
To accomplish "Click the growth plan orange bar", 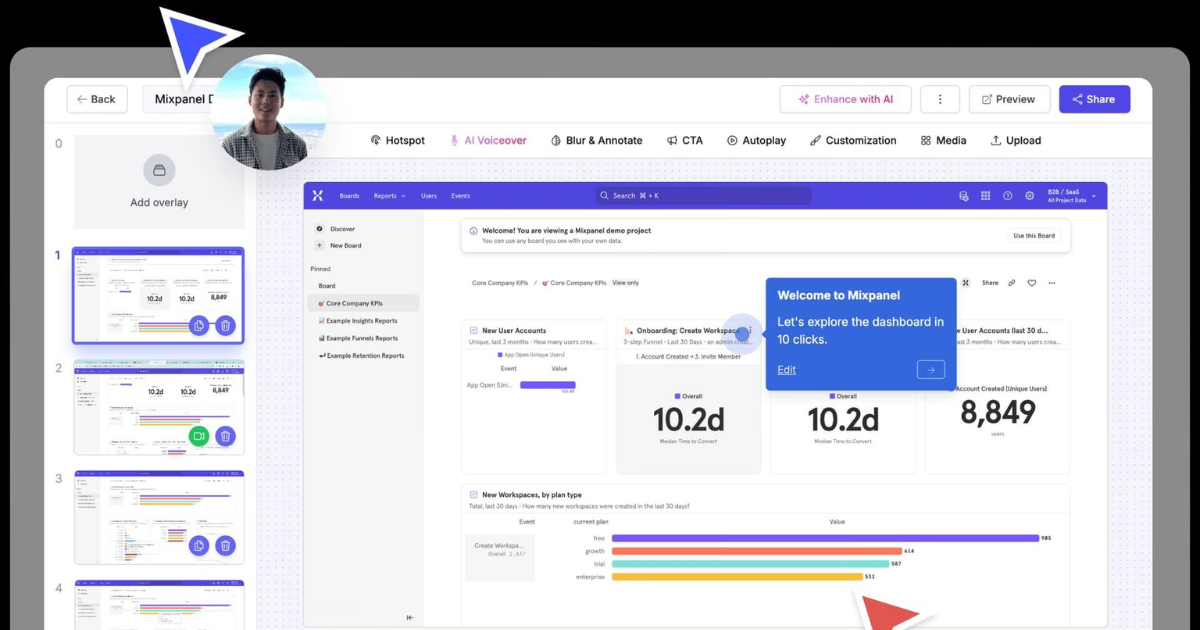I will (x=756, y=551).
